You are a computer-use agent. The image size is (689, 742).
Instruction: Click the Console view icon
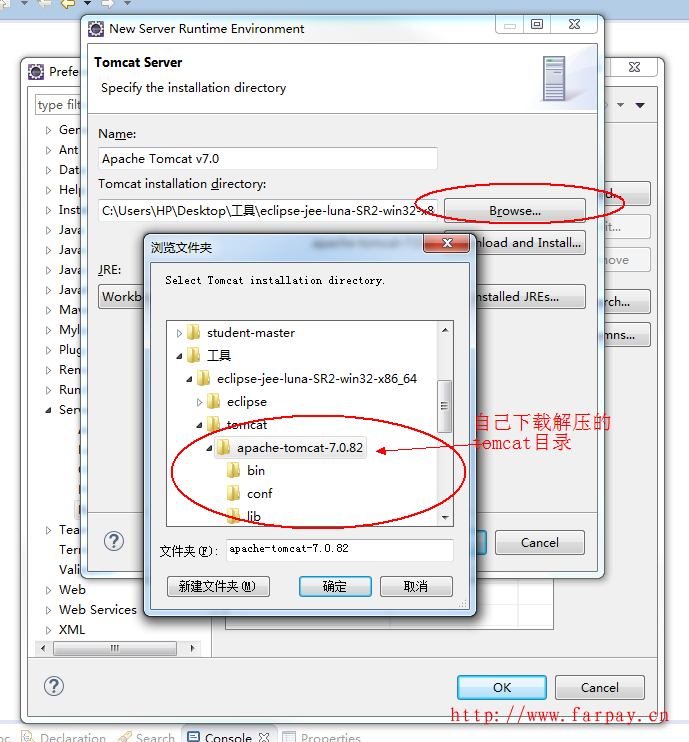[x=193, y=736]
